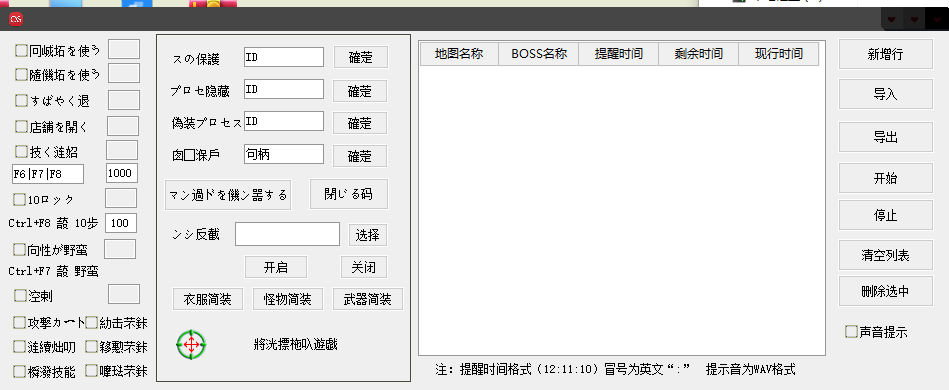Click 確定 next to 偽装プロセス
The width and height of the screenshot is (949, 390).
(x=360, y=123)
